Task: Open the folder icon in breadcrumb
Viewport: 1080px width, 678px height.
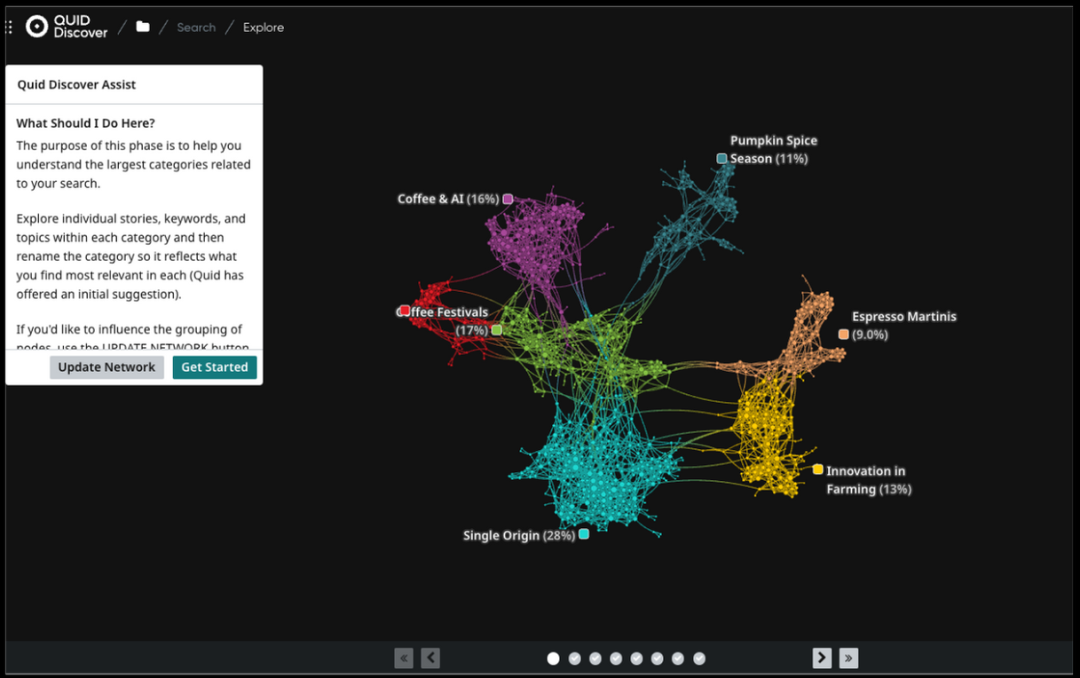Action: point(143,27)
